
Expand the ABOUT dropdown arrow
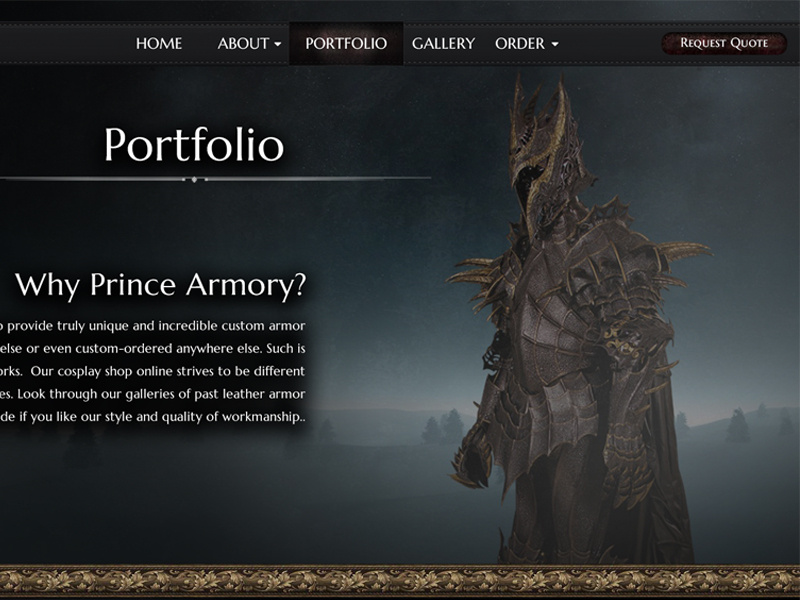pos(278,44)
